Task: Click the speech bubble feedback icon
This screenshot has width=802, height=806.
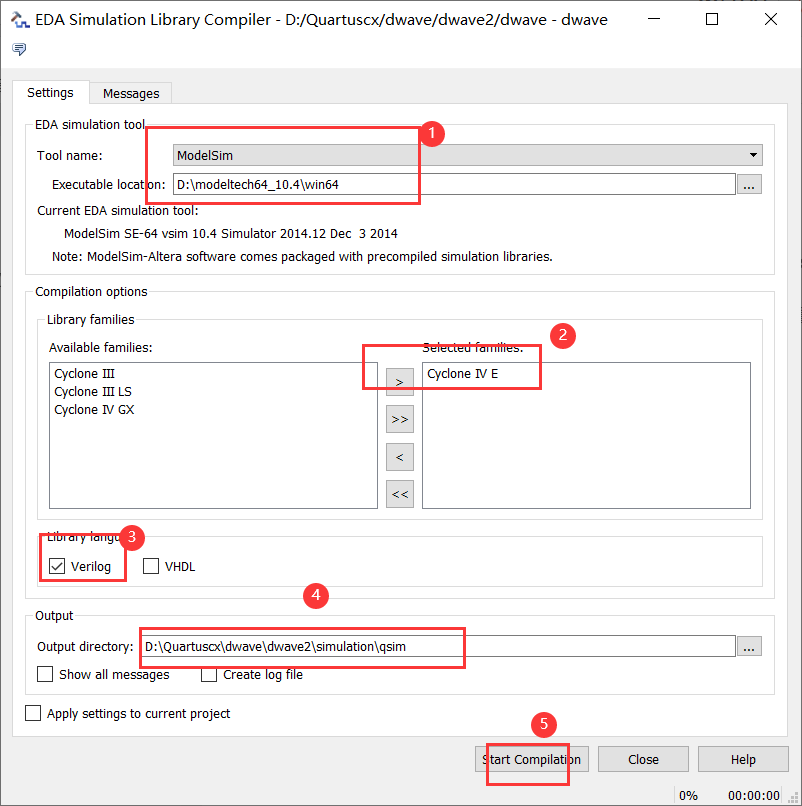Action: 19,49
